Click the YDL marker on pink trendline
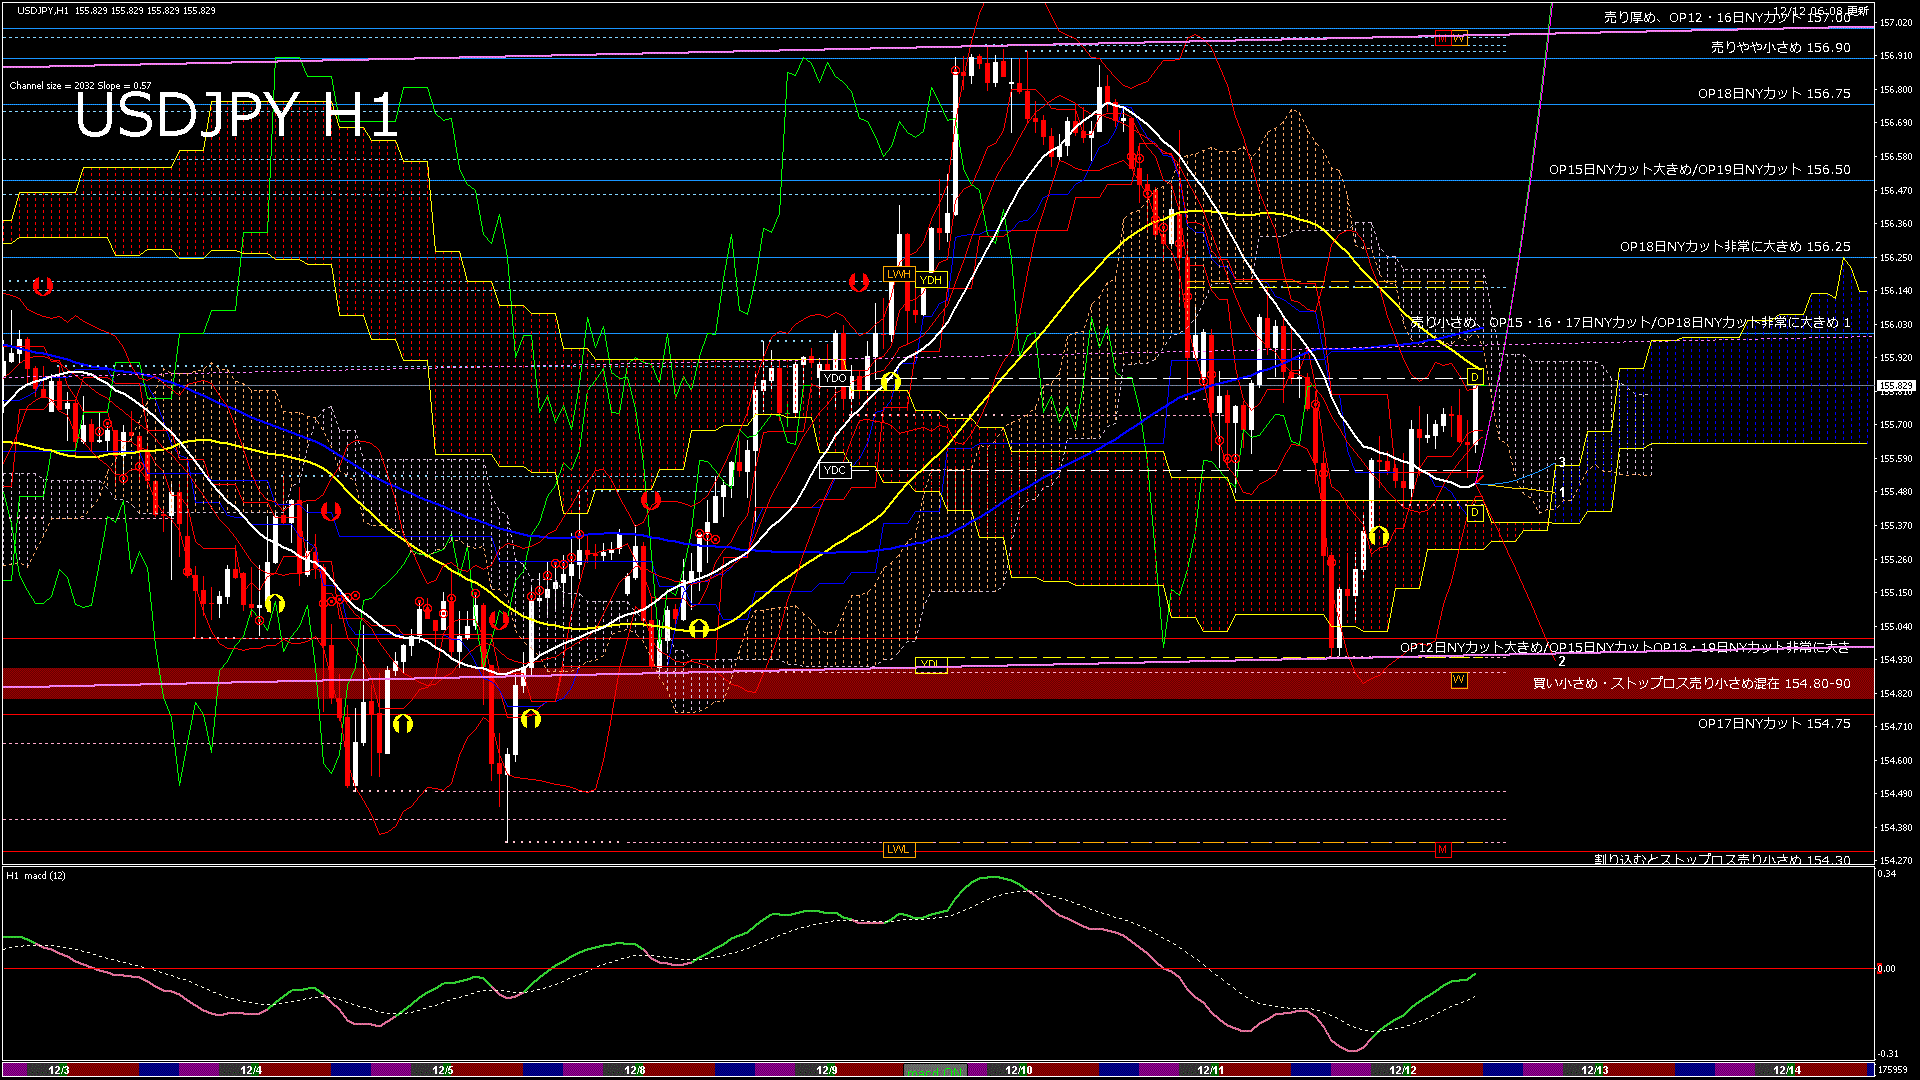 coord(930,665)
